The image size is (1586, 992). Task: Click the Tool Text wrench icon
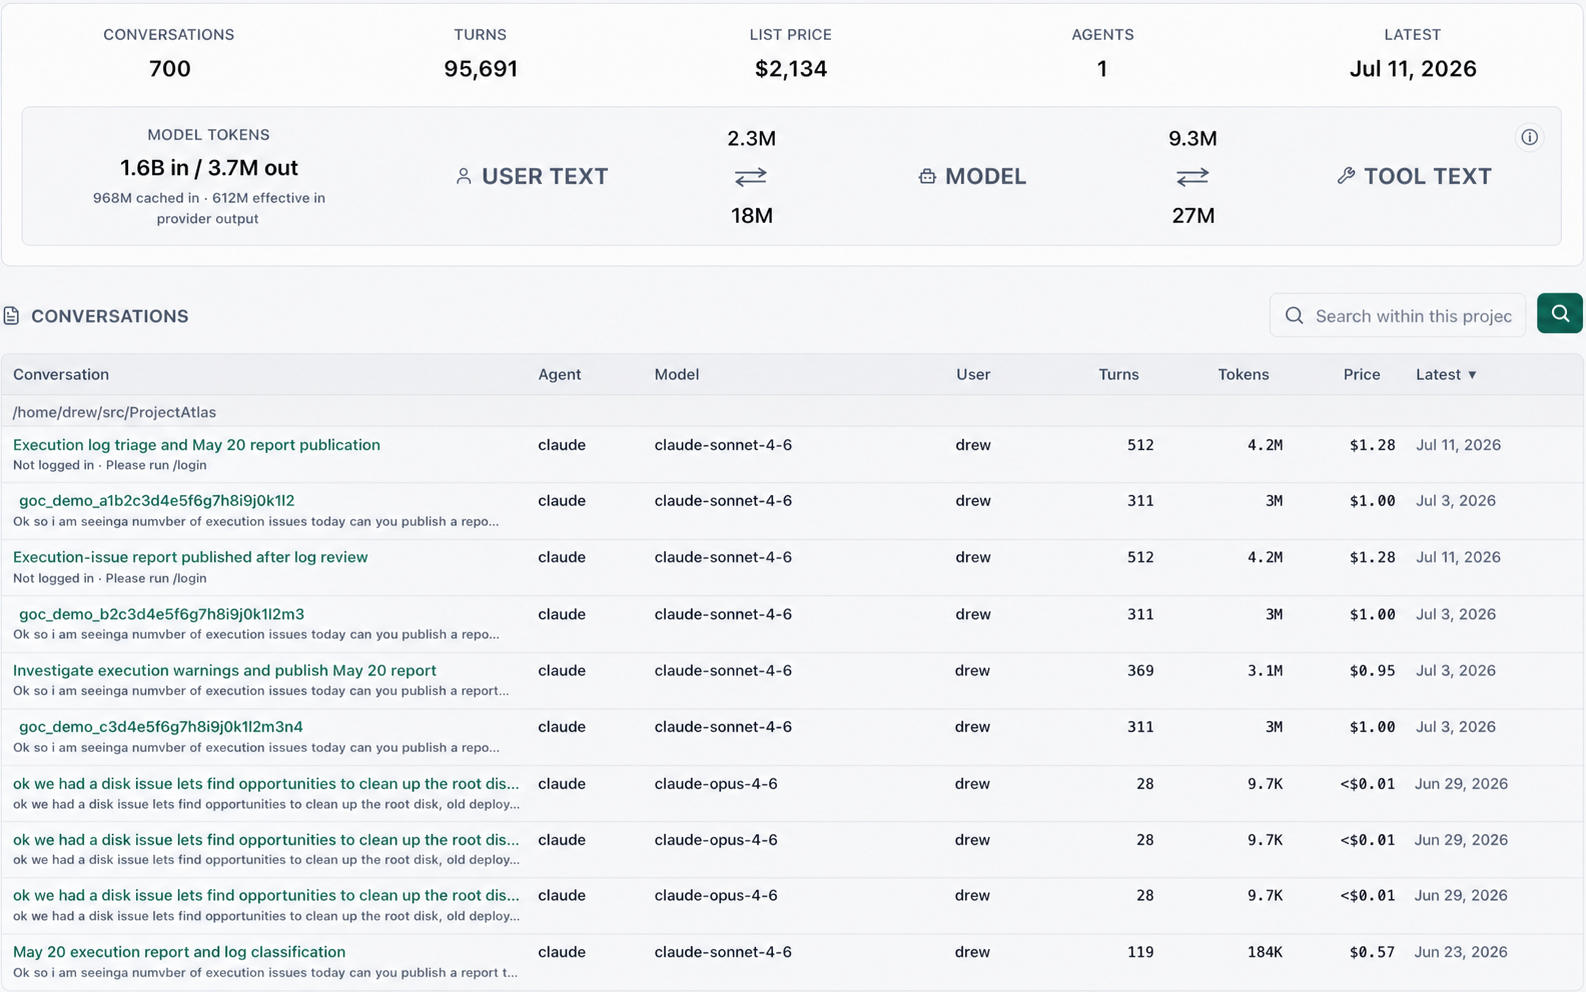pos(1346,176)
